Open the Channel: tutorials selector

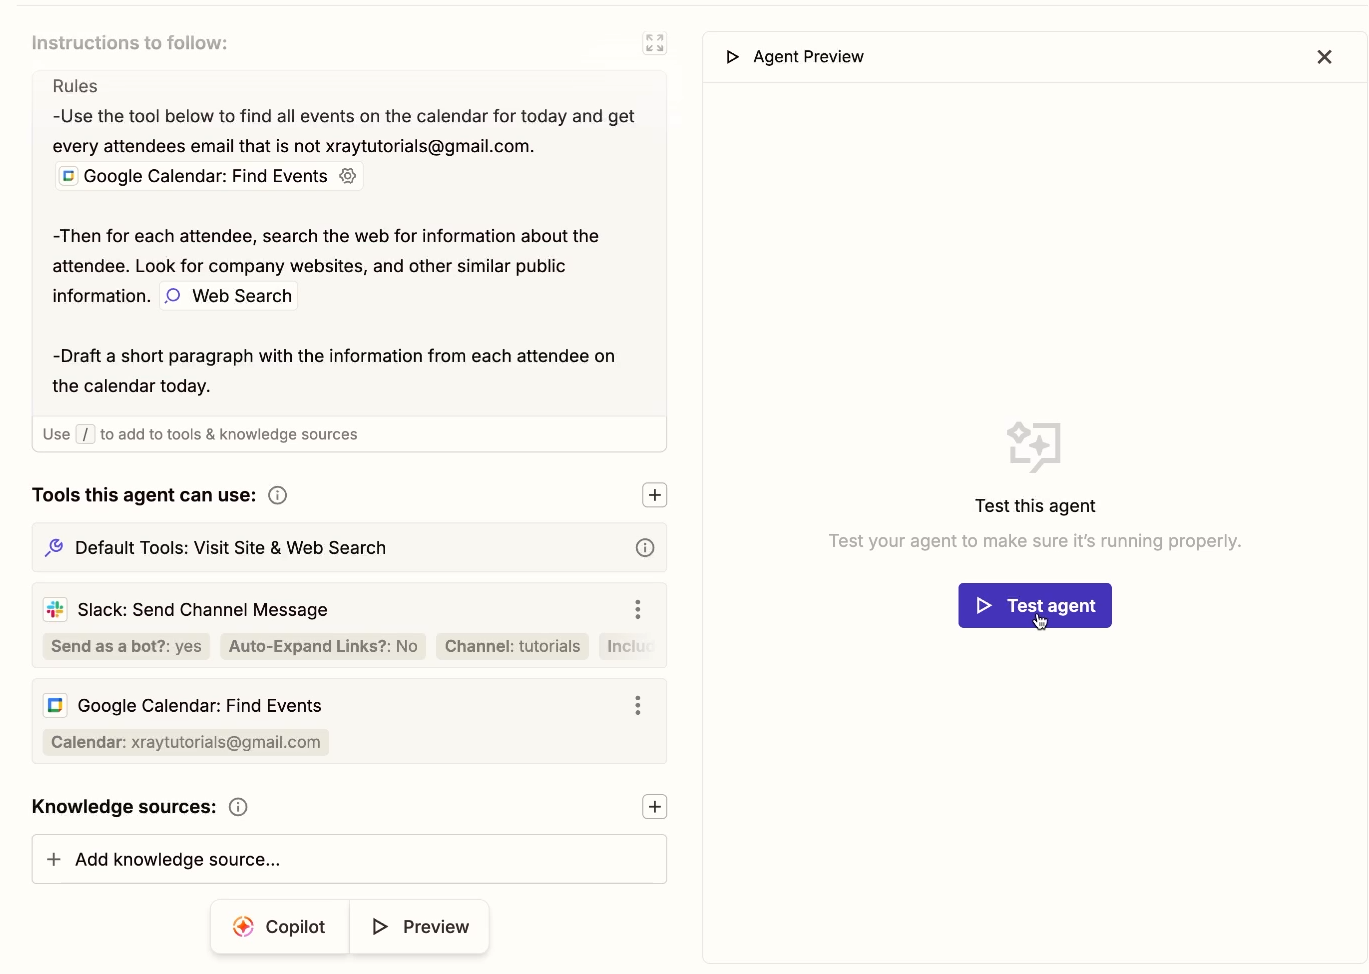point(511,646)
